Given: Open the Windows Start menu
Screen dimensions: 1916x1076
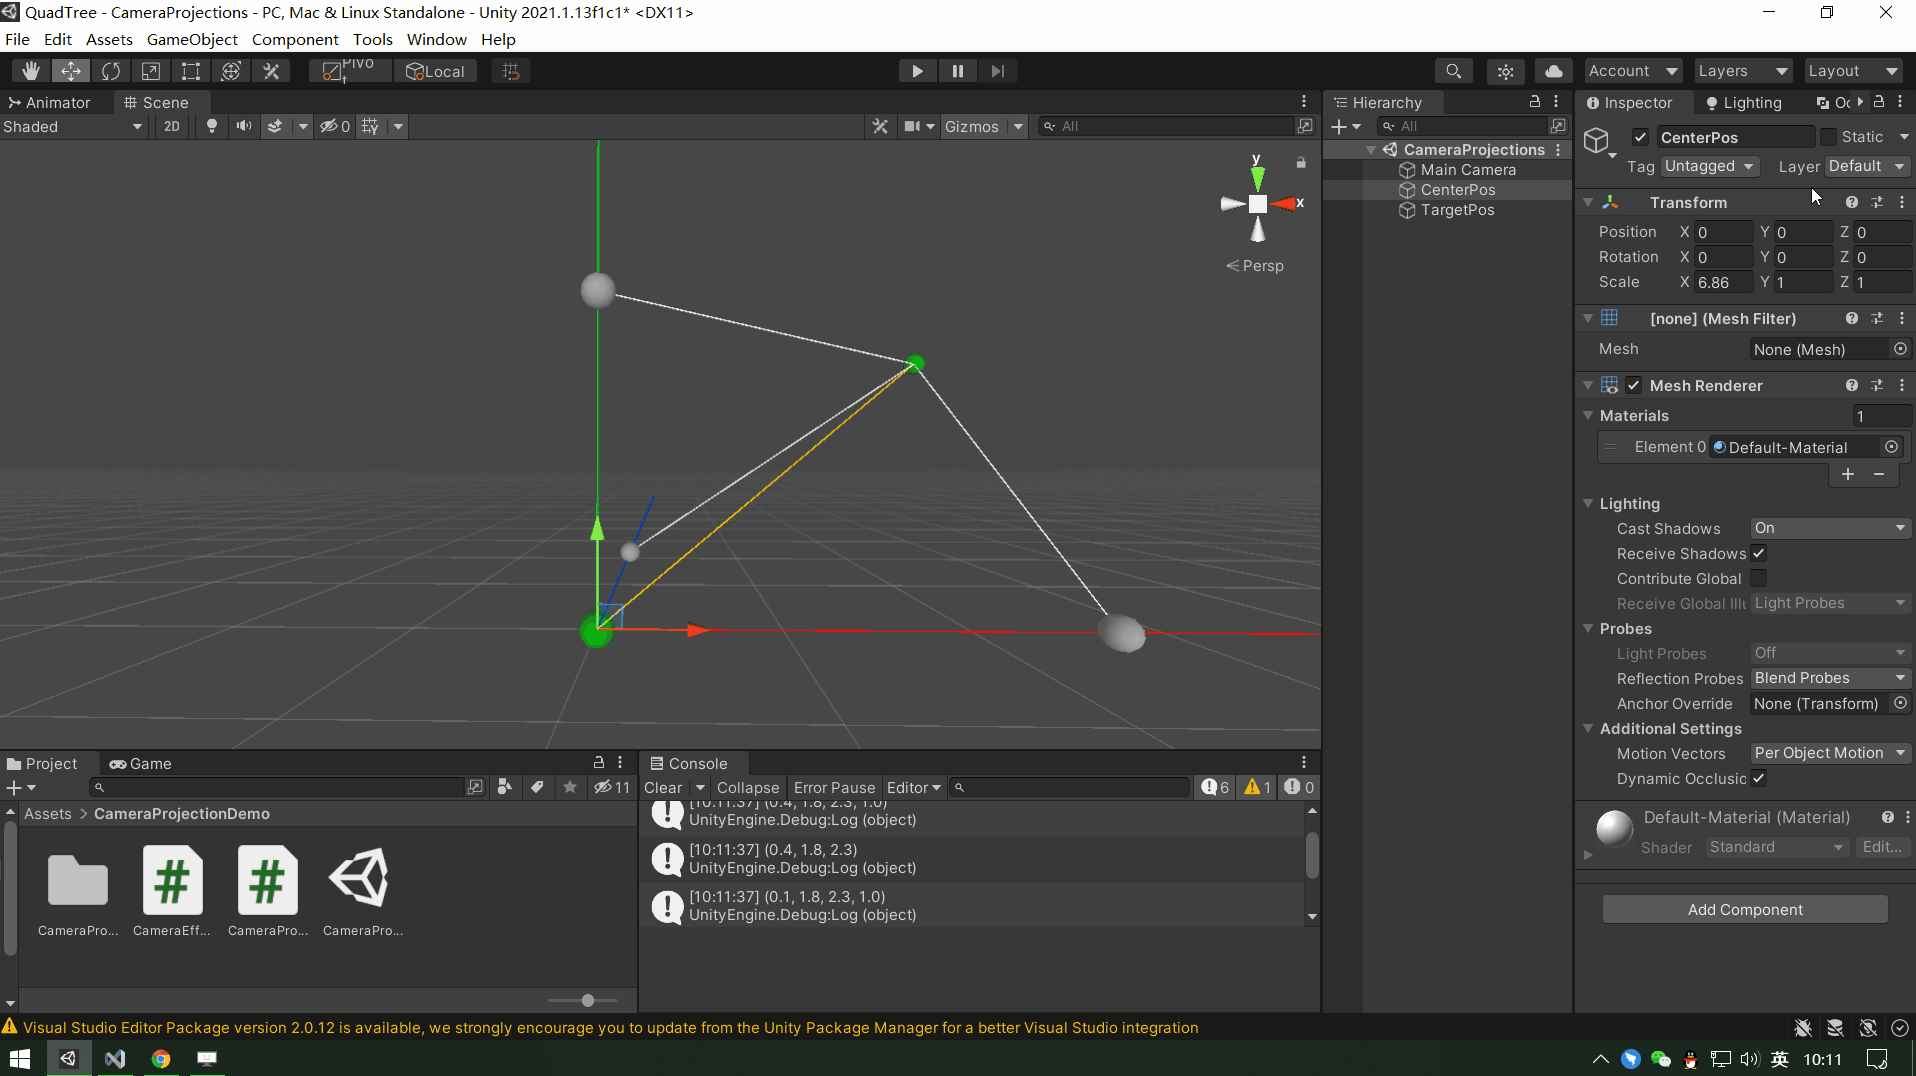Looking at the screenshot, I should [x=20, y=1058].
